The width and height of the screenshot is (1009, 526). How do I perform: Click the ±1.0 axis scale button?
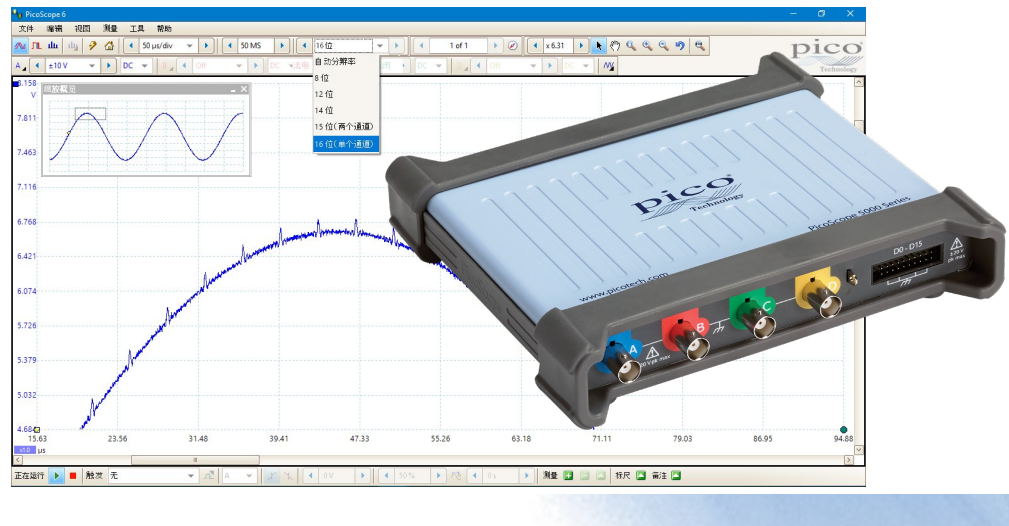click(24, 450)
